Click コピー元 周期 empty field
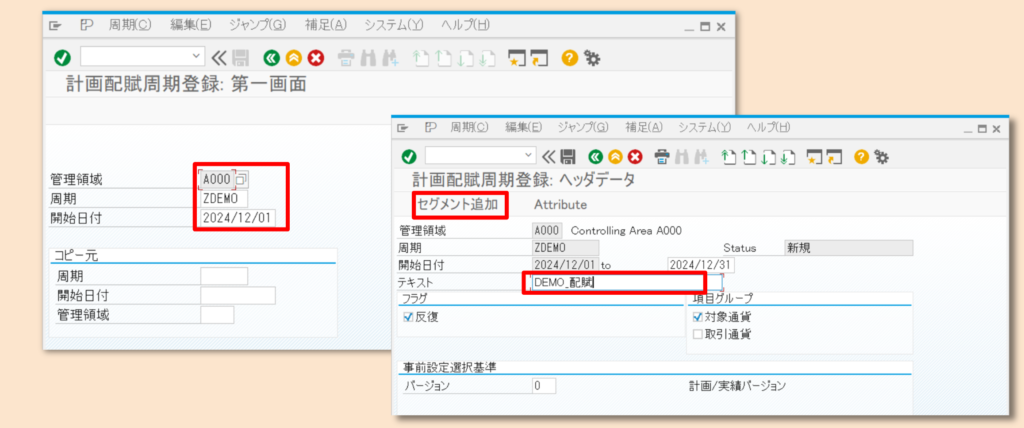Screen dimensions: 1024x428 [x=224, y=276]
